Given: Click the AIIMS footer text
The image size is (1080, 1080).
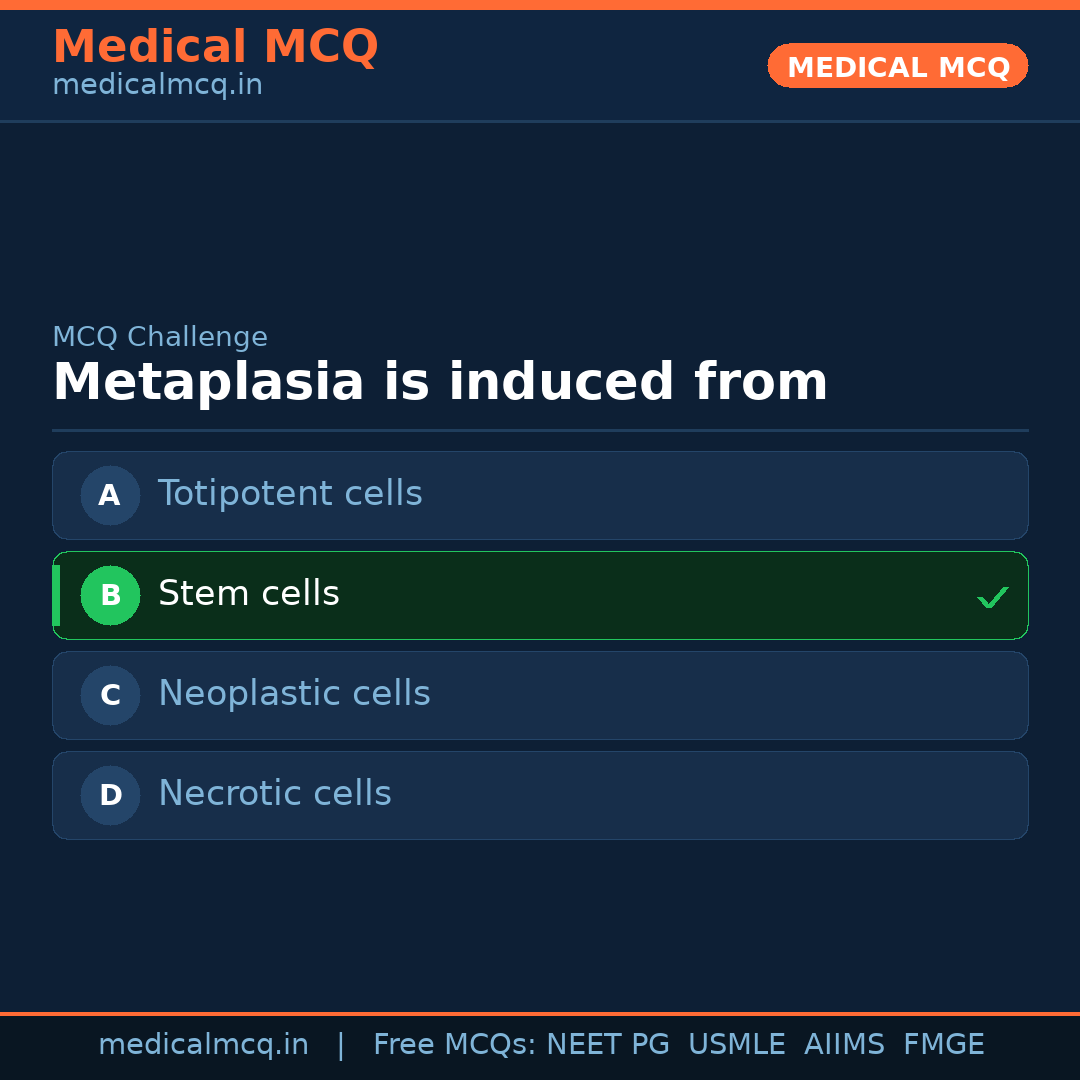Looking at the screenshot, I should [x=844, y=1045].
